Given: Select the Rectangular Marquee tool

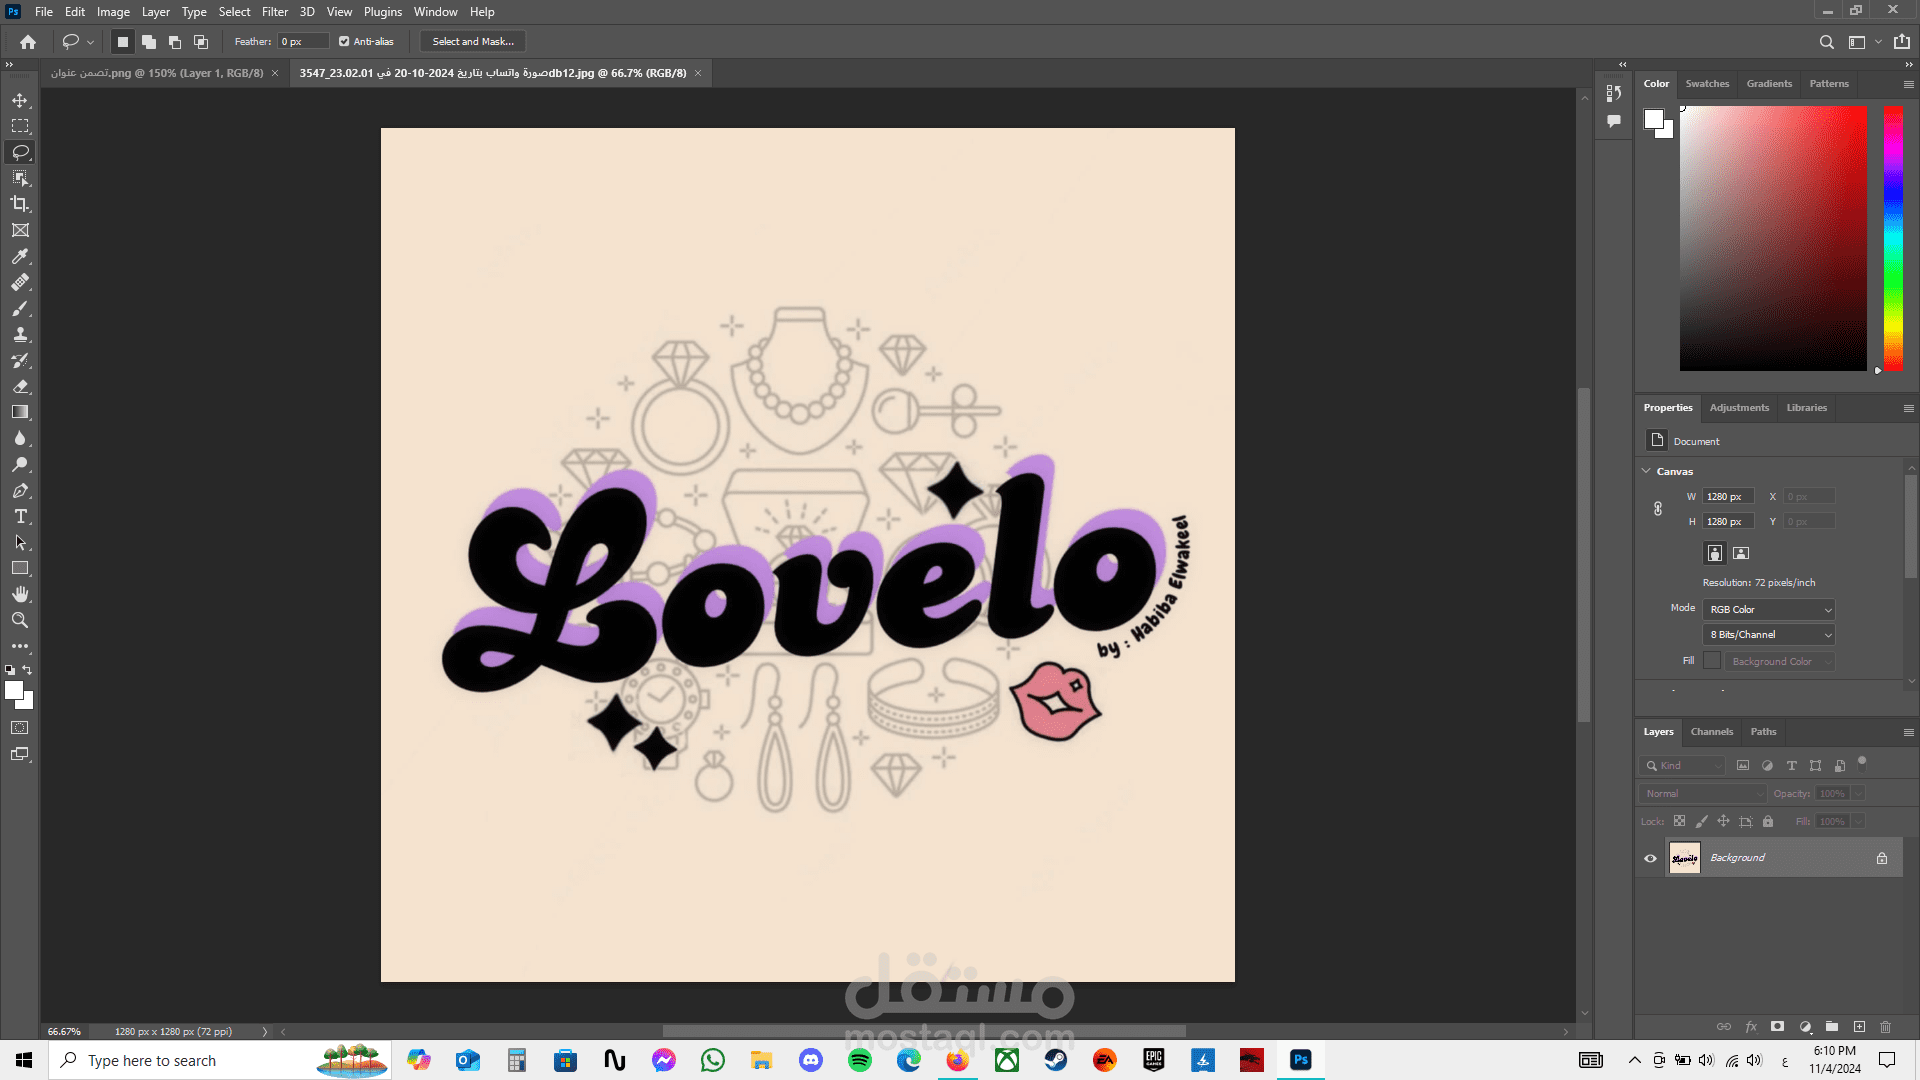Looking at the screenshot, I should 20,126.
